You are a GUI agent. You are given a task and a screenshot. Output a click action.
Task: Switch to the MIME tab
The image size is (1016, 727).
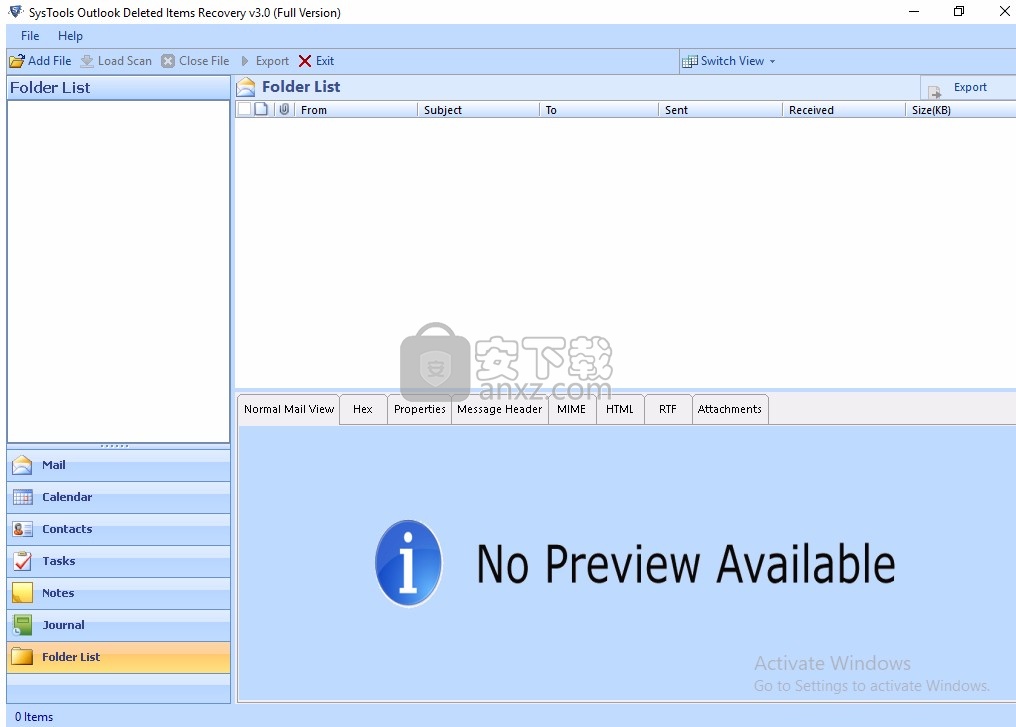[572, 410]
